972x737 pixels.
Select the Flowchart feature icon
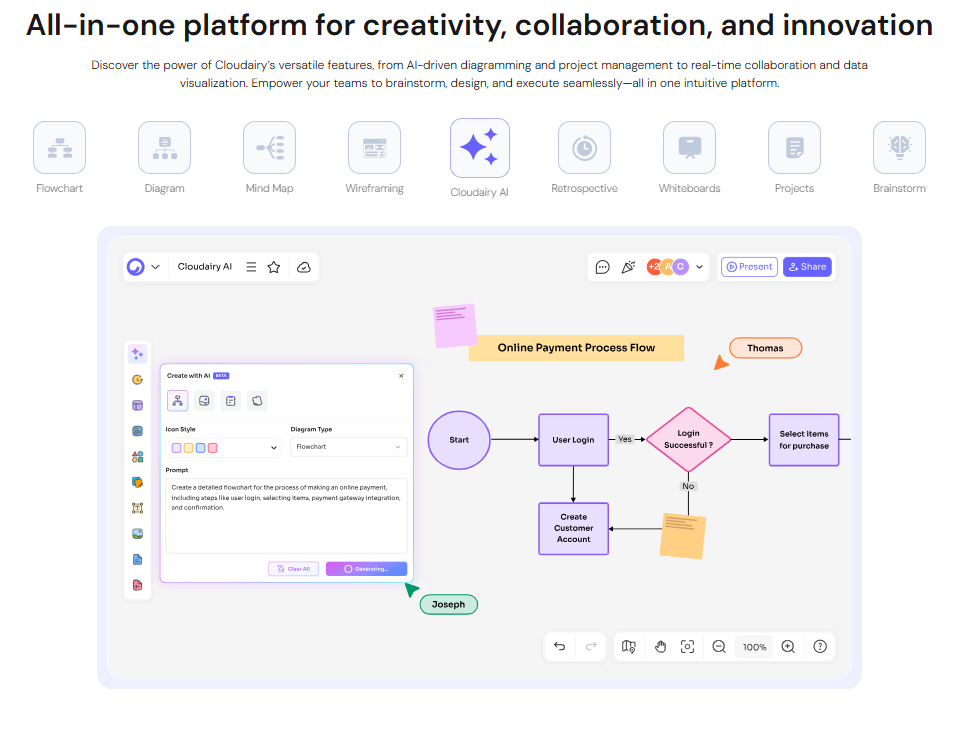click(x=60, y=148)
